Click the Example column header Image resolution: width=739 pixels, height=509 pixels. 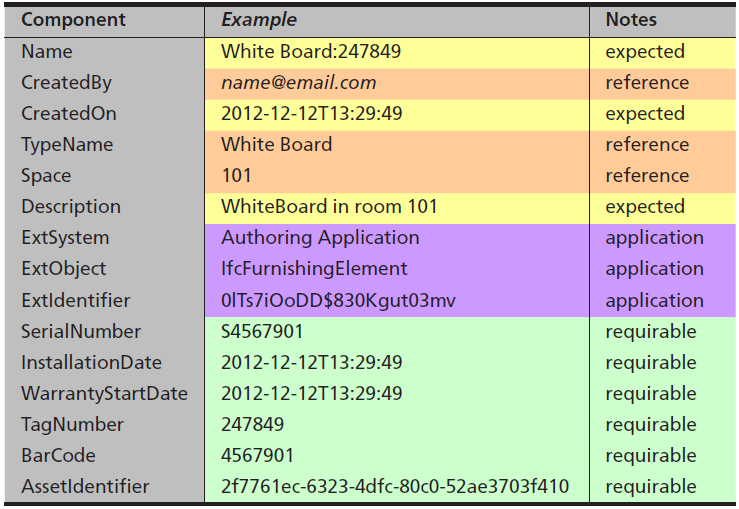tap(259, 20)
